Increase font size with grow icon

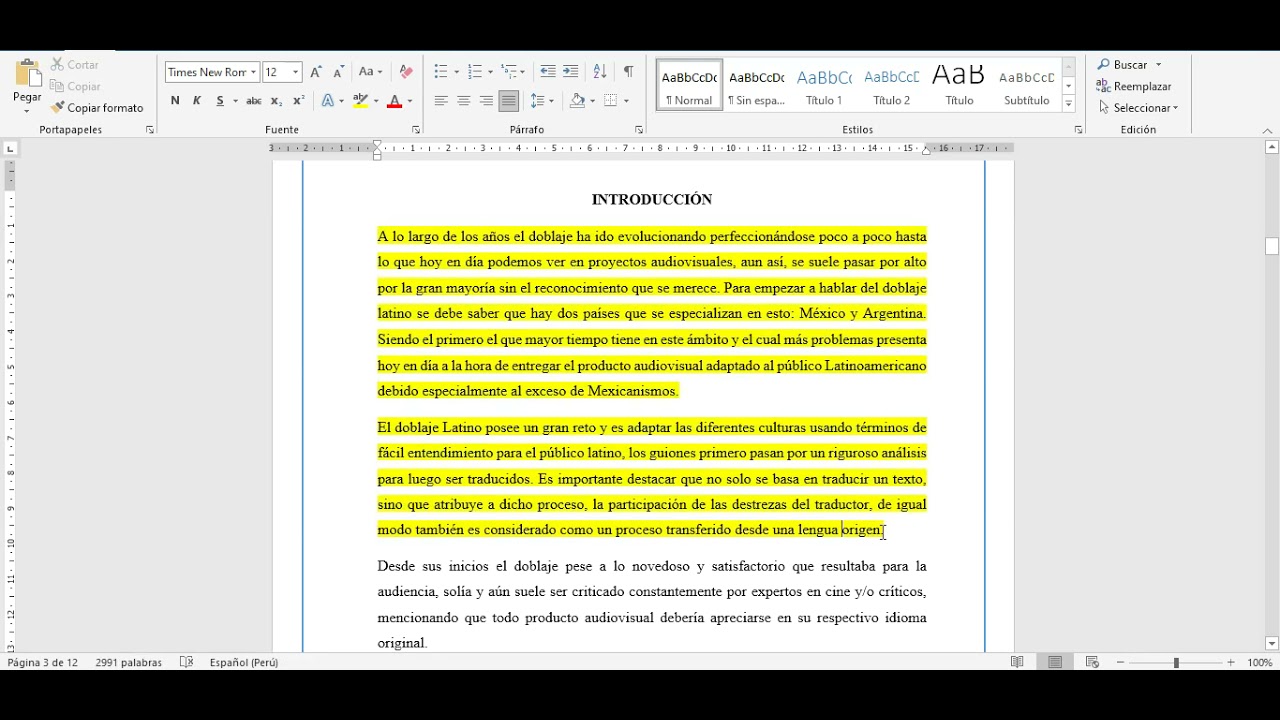coord(316,72)
